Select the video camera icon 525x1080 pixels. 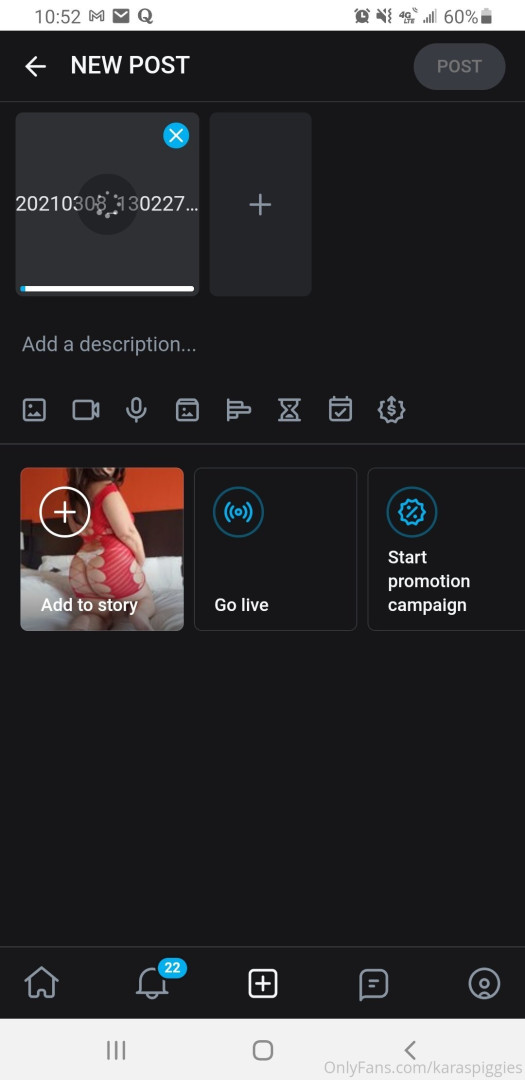point(85,411)
